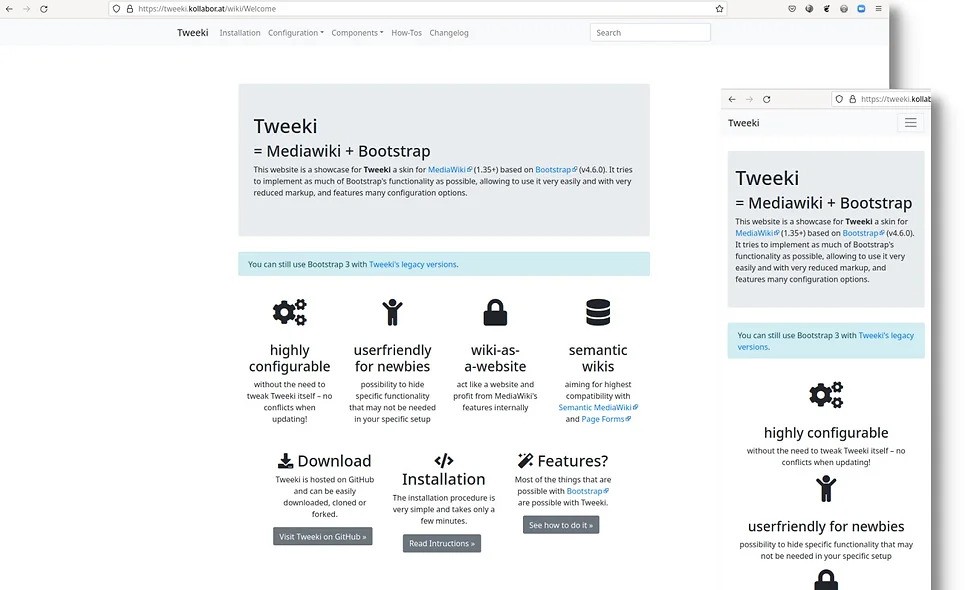Click the 'Download' heading text
This screenshot has width=965, height=590.
coord(334,461)
